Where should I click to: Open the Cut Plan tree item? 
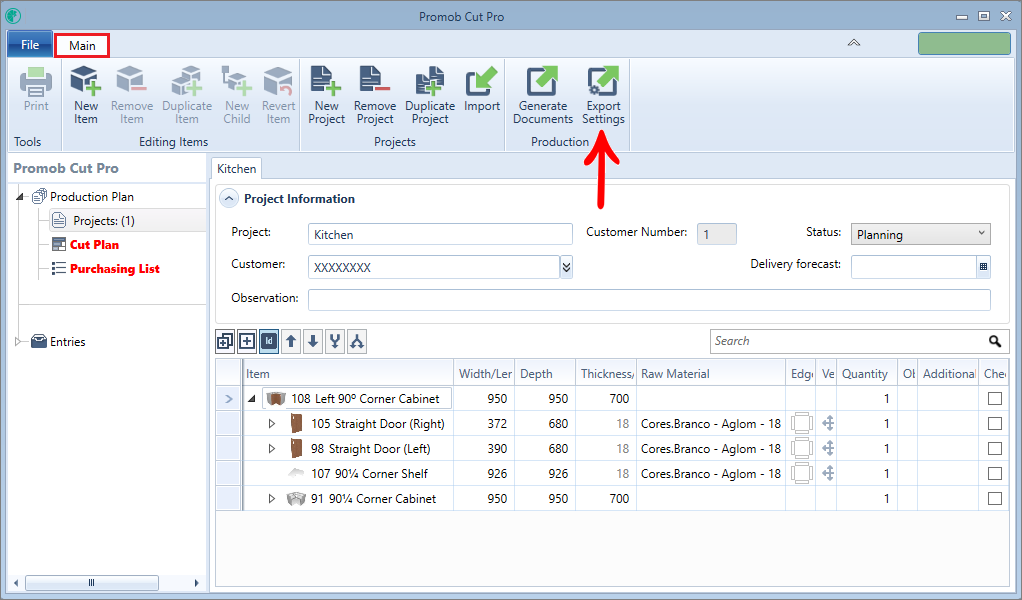click(x=94, y=245)
